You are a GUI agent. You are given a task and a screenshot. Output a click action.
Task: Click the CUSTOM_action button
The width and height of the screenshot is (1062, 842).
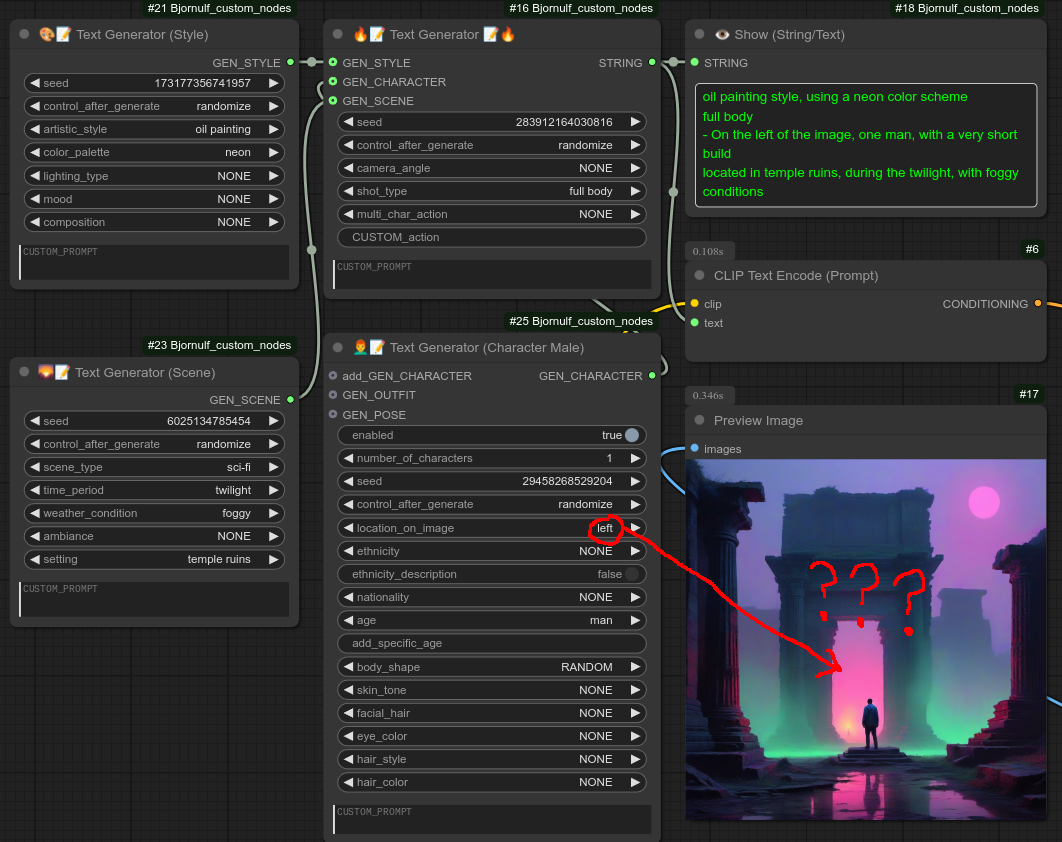point(491,237)
